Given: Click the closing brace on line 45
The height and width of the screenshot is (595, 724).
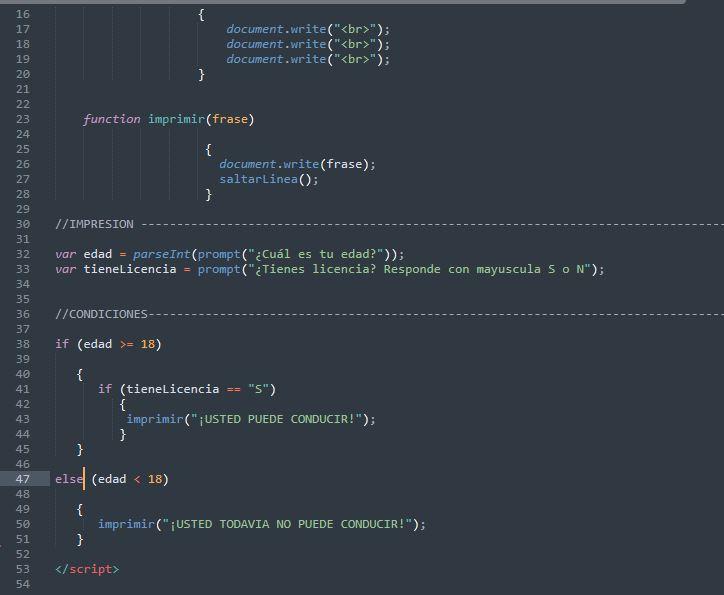Looking at the screenshot, I should pyautogui.click(x=80, y=449).
